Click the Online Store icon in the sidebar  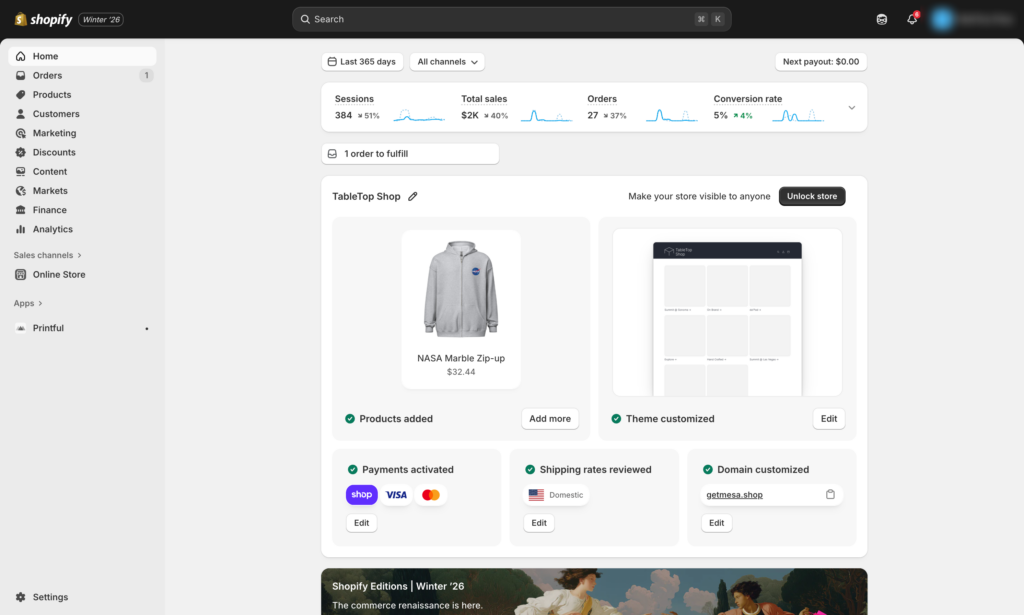21,275
